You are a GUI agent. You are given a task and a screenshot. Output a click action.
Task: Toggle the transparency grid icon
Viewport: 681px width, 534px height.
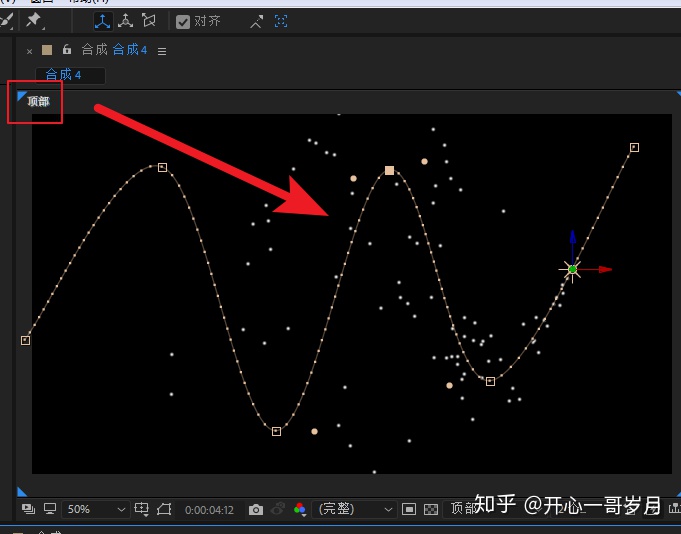[431, 509]
